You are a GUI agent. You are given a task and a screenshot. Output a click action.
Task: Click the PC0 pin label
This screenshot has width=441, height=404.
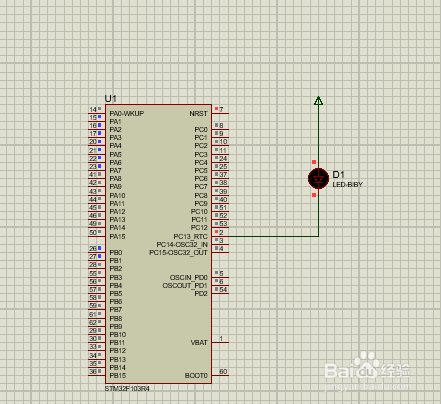(201, 129)
